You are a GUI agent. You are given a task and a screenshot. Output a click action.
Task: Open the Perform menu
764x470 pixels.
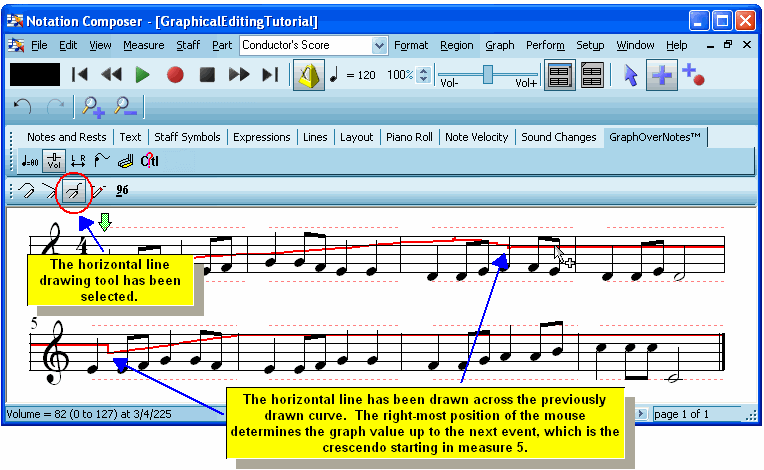545,46
